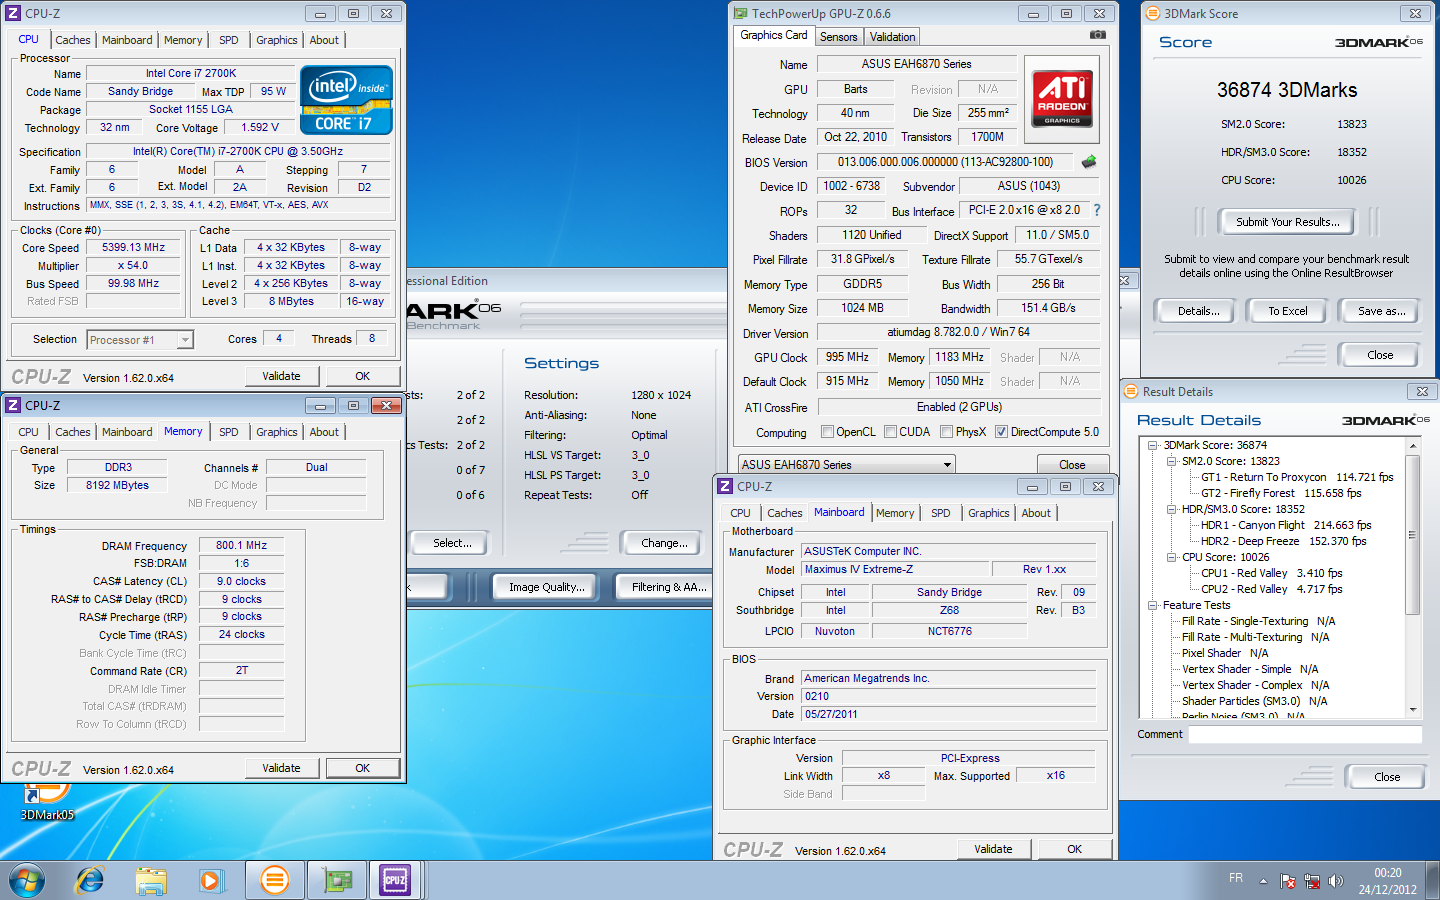Collapse the Feature Tests tree node
Screen dimensions: 1440x900
tap(1153, 605)
